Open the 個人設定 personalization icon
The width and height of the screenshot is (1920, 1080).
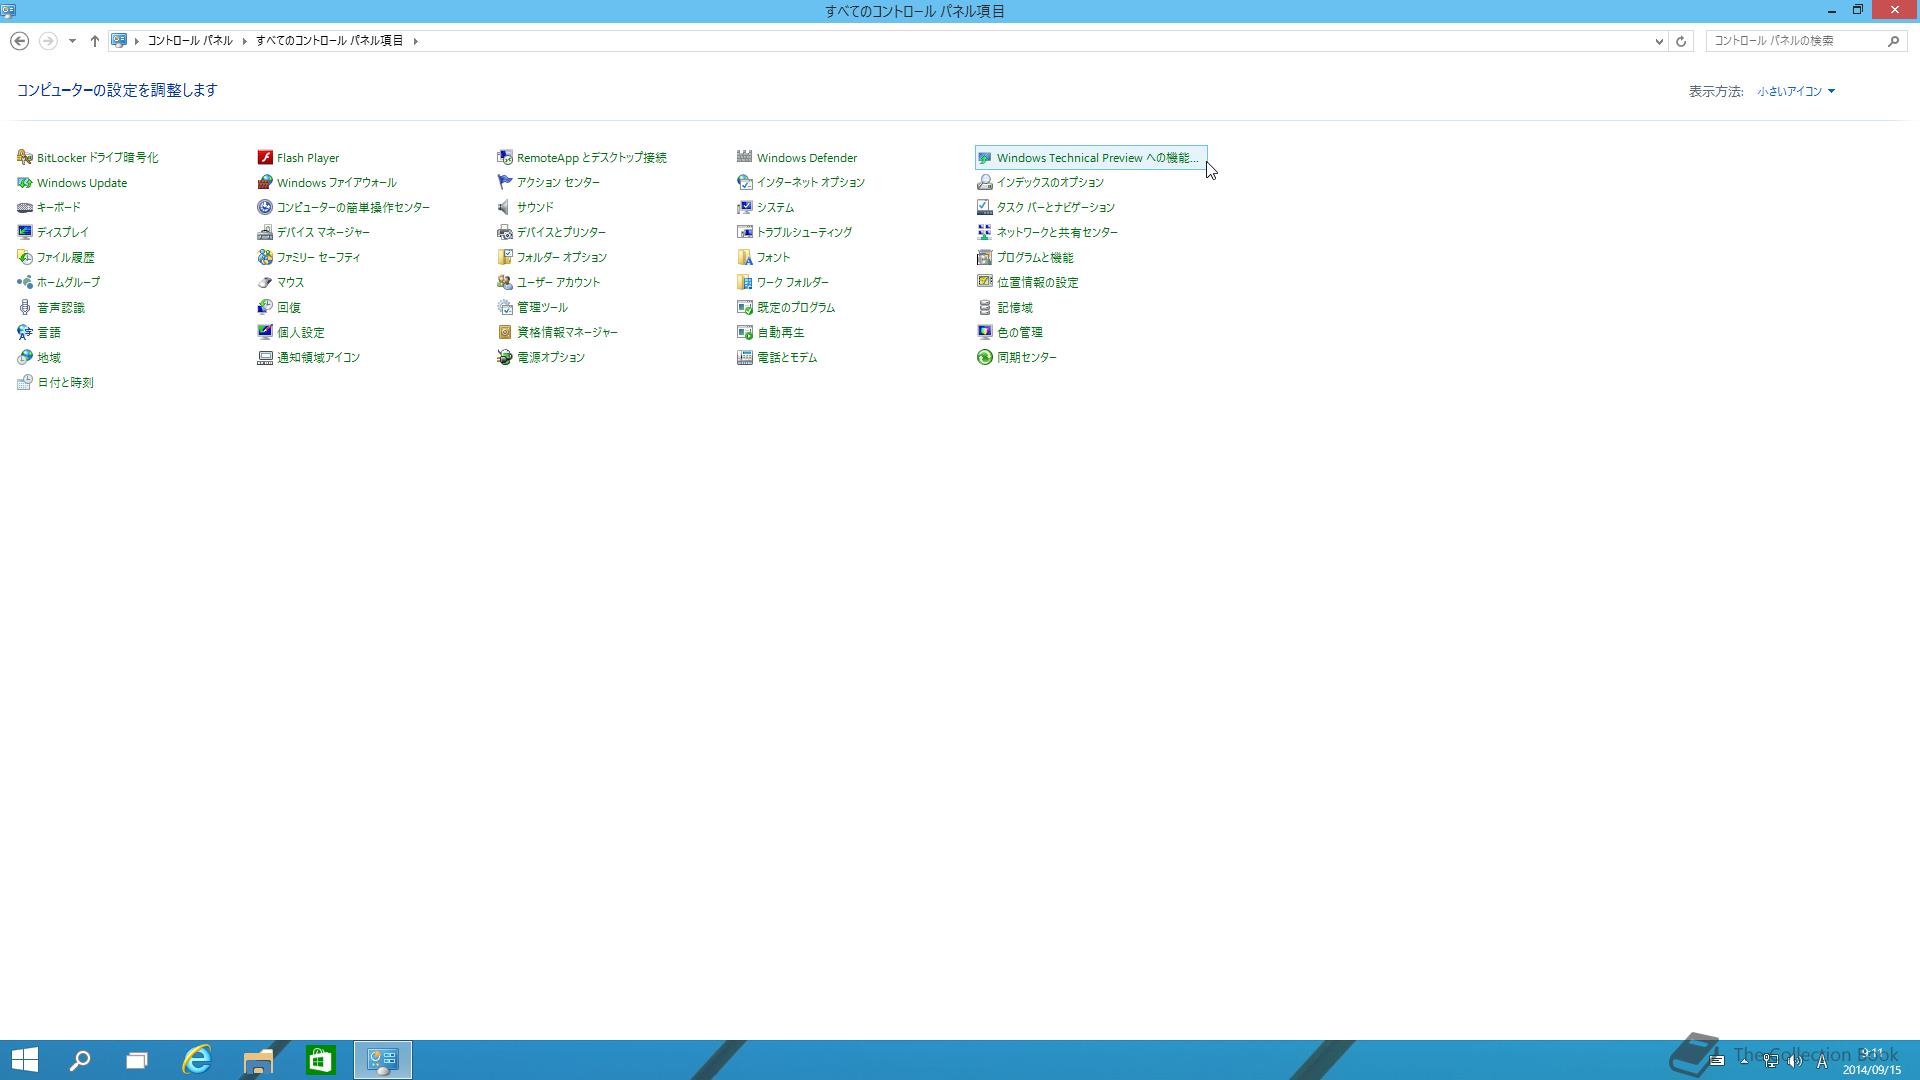pyautogui.click(x=265, y=332)
